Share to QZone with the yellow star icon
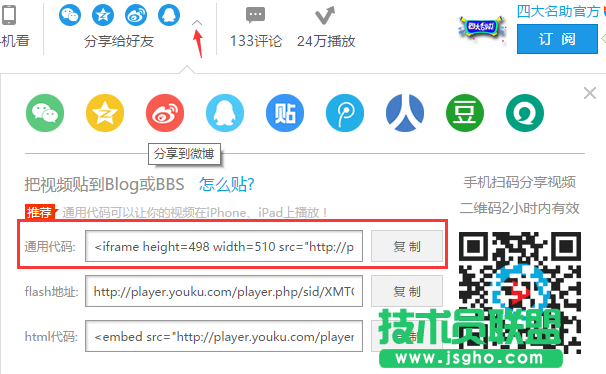606x374 pixels. [105, 113]
